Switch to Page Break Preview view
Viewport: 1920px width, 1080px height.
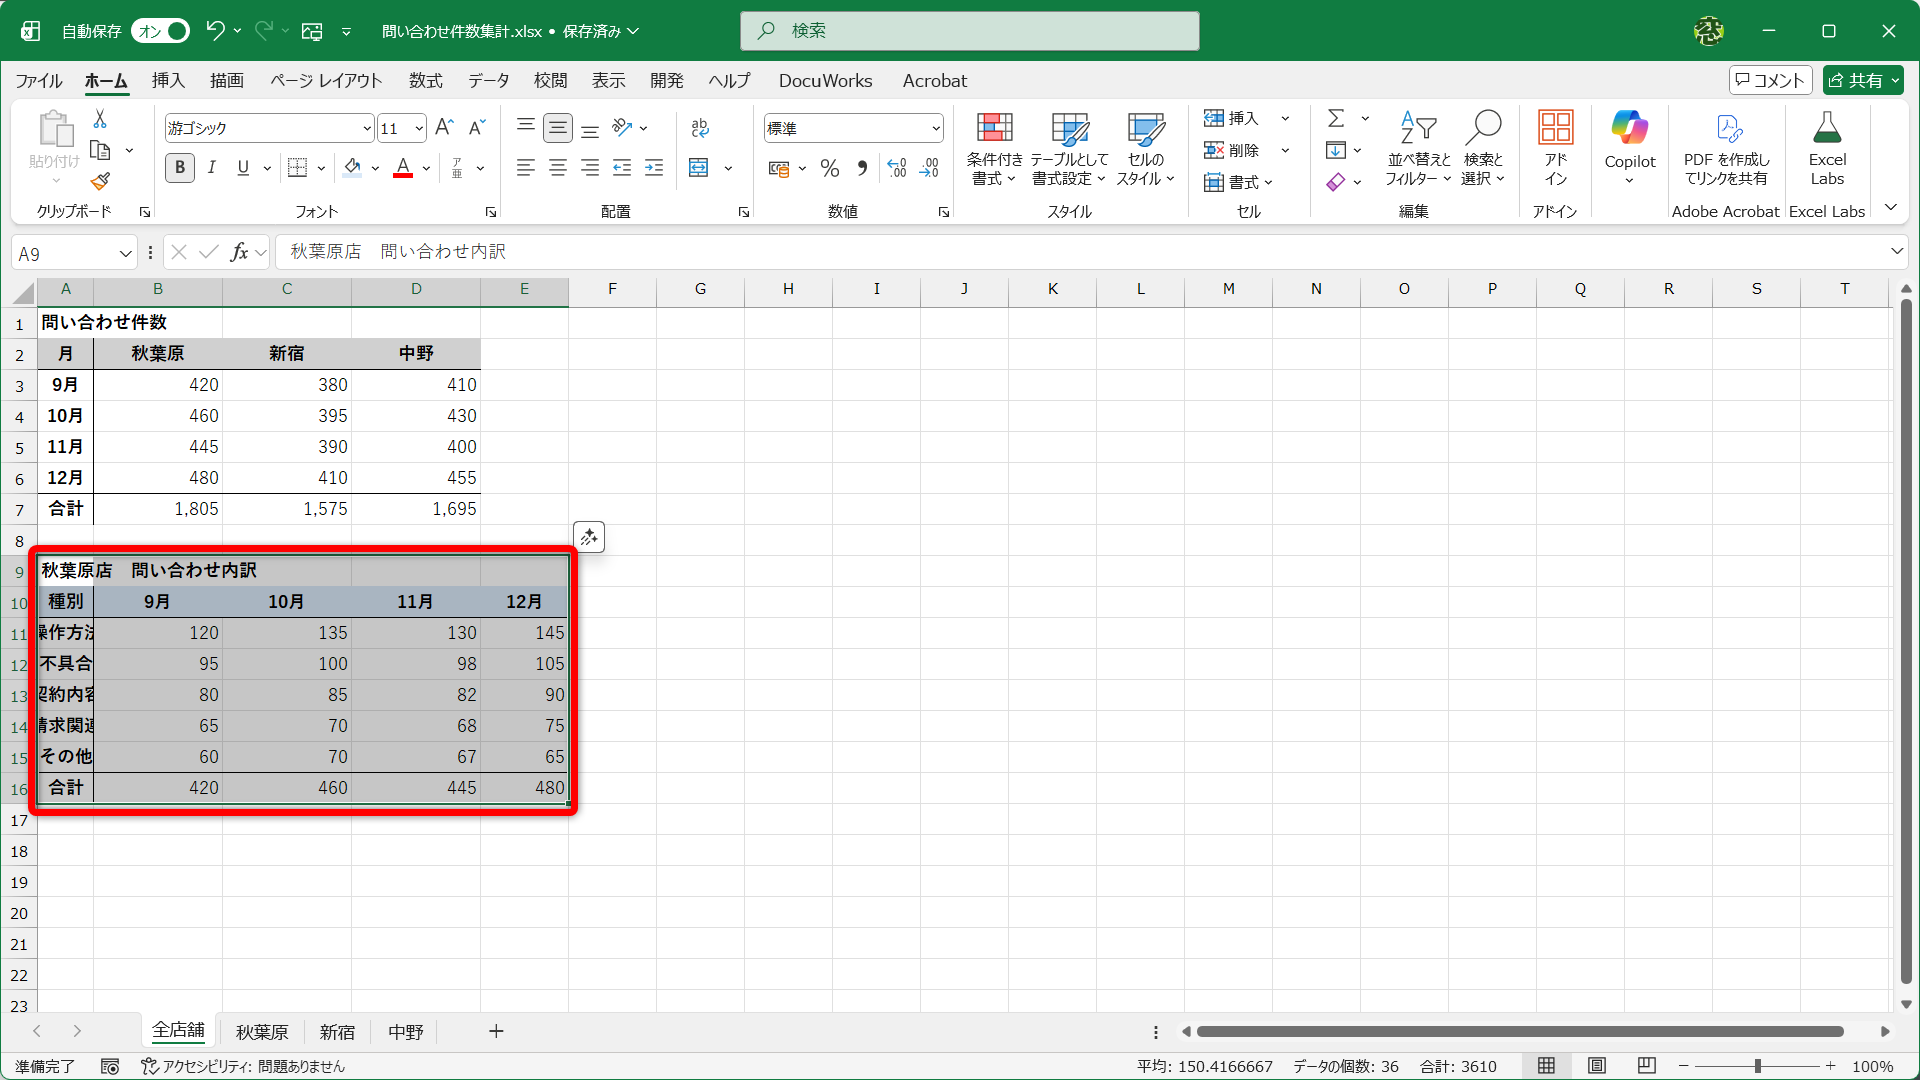(1647, 1066)
